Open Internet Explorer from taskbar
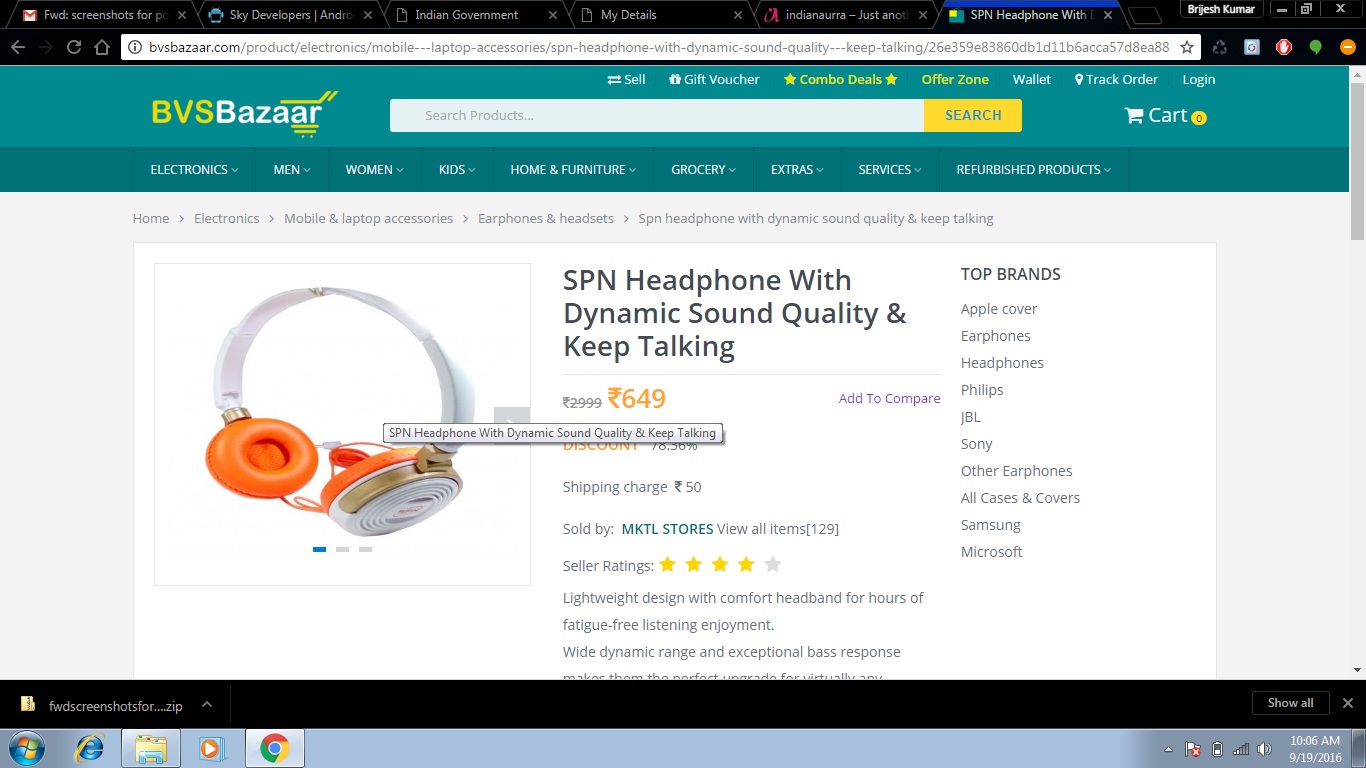 tap(90, 748)
